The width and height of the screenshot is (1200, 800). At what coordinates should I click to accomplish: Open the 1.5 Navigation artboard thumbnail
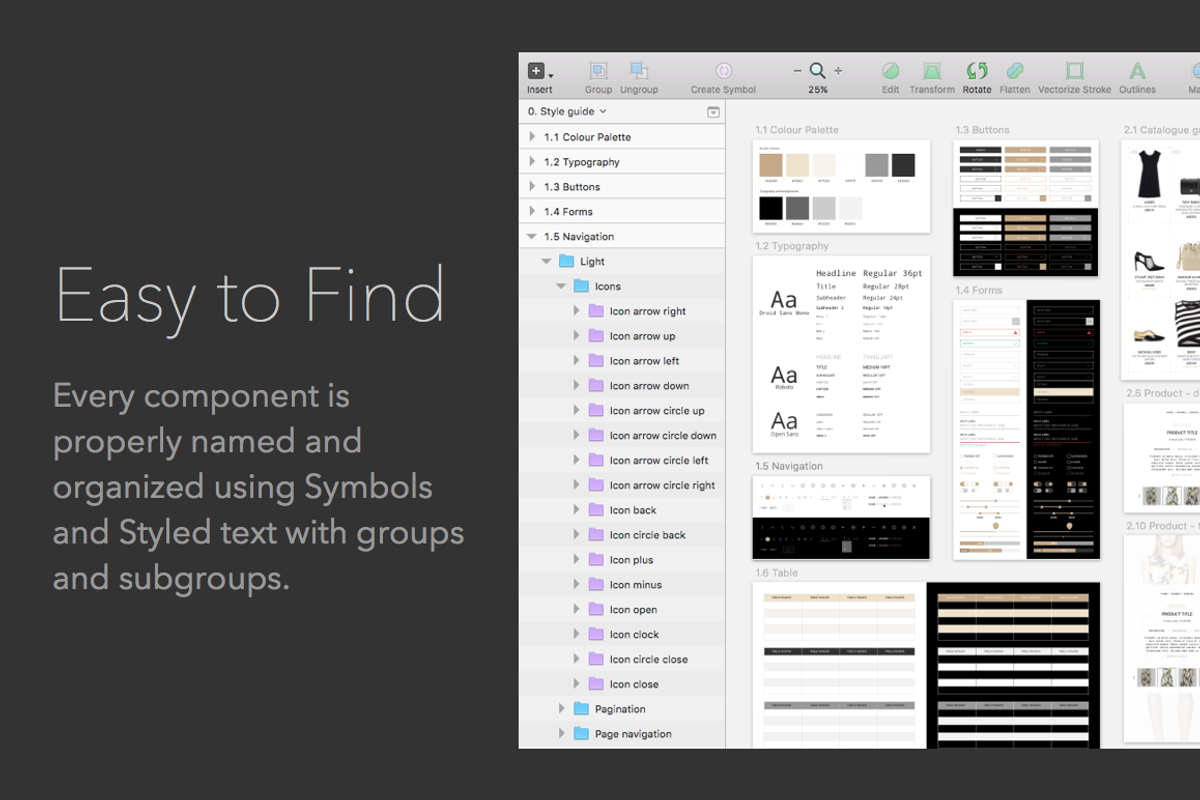pyautogui.click(x=841, y=517)
